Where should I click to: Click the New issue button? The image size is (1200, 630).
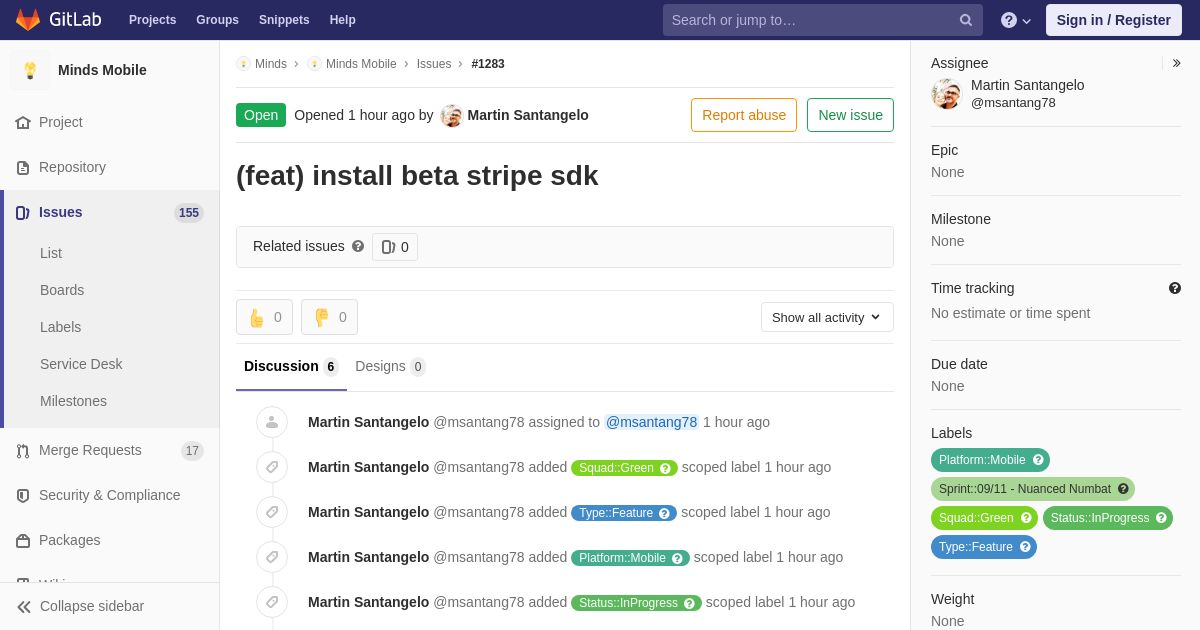click(x=850, y=115)
